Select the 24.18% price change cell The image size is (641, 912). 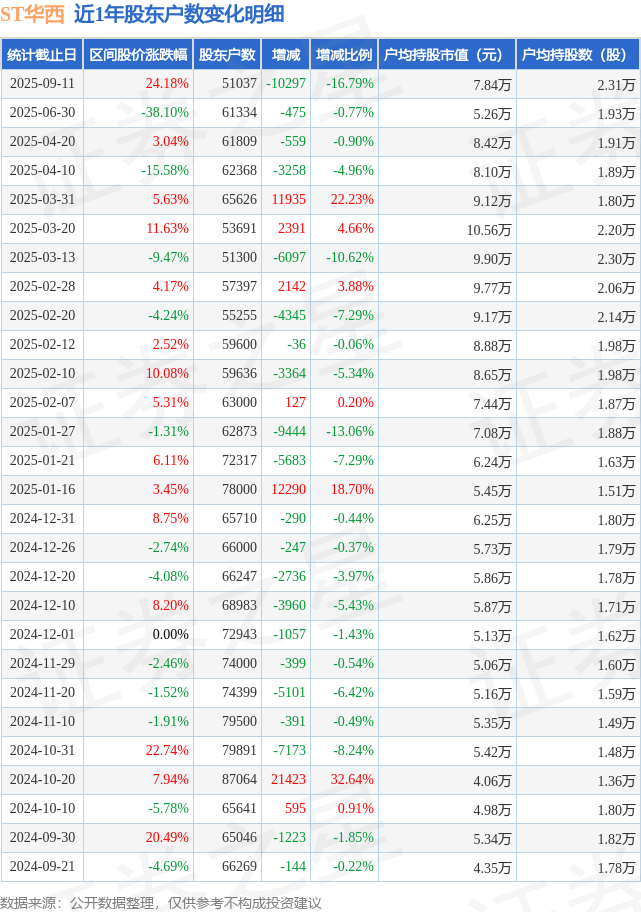coord(167,84)
